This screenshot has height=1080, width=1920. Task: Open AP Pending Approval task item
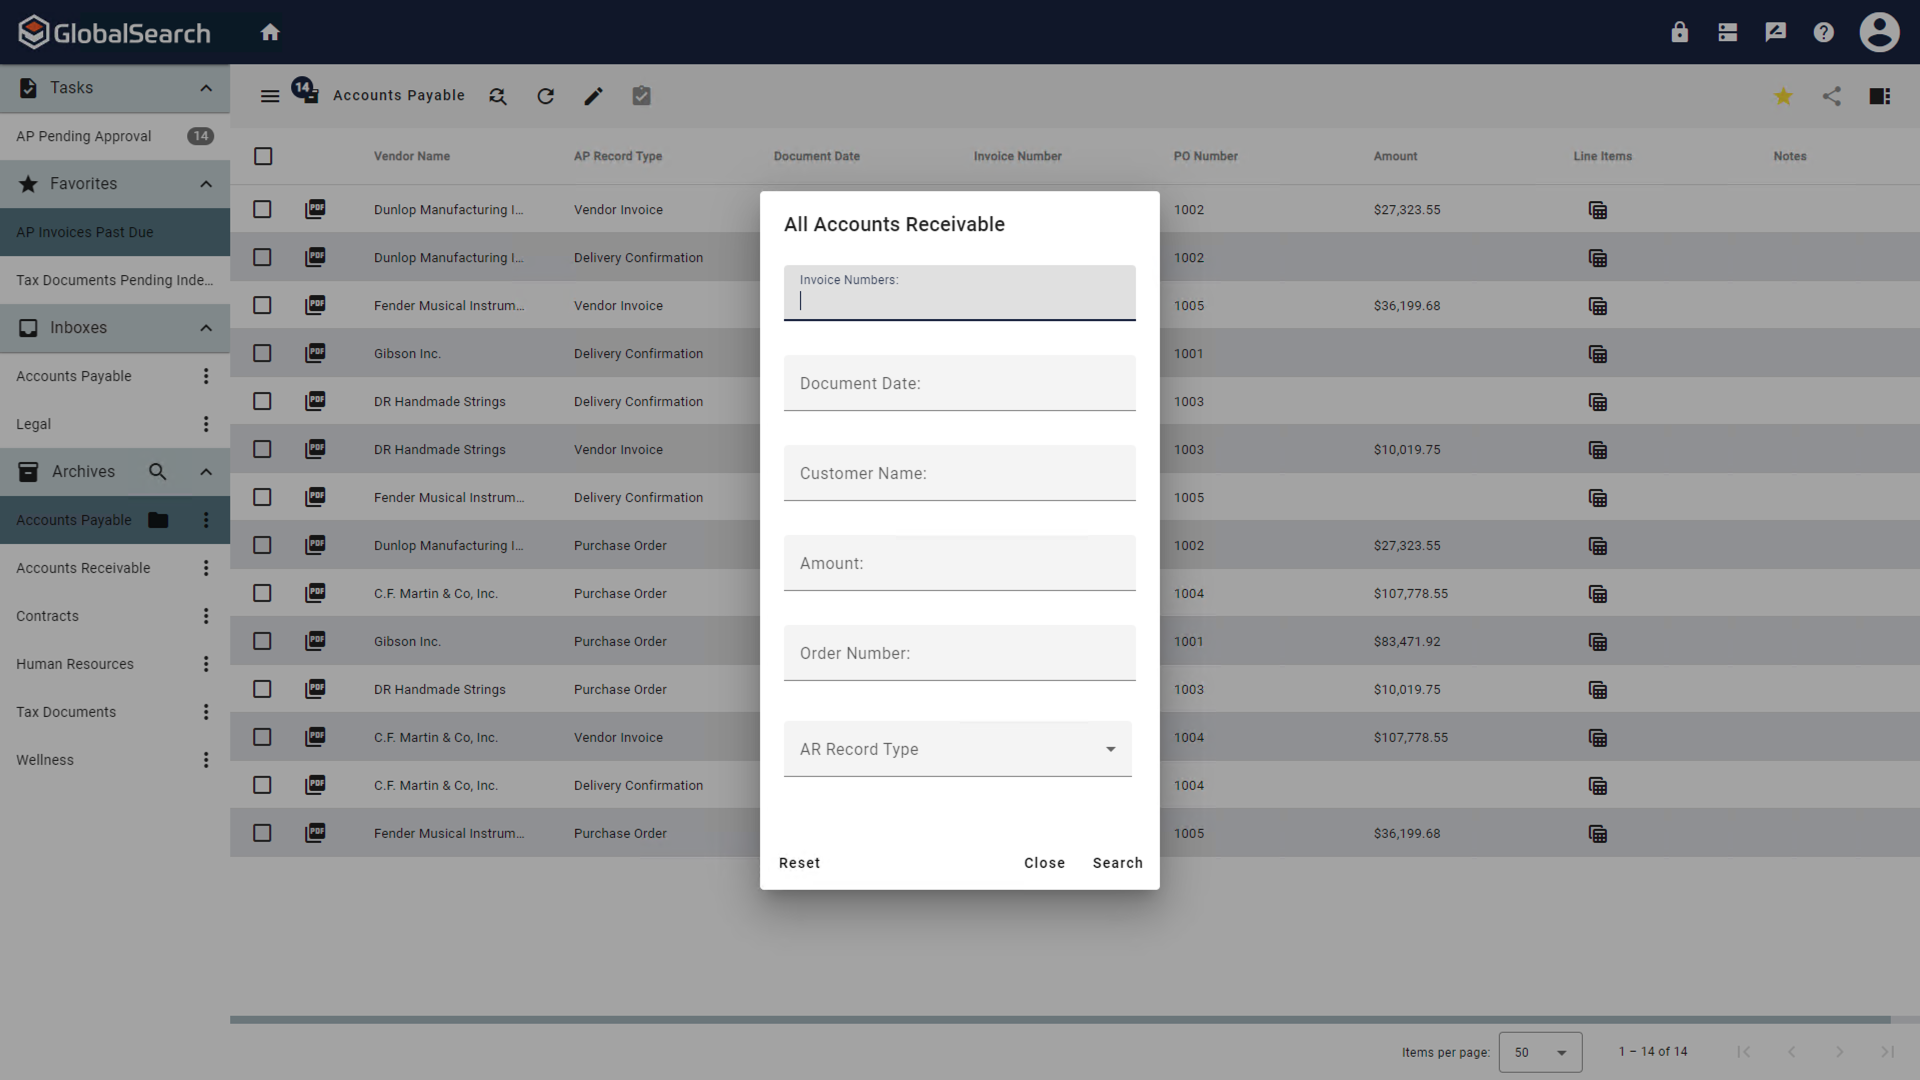(x=84, y=136)
